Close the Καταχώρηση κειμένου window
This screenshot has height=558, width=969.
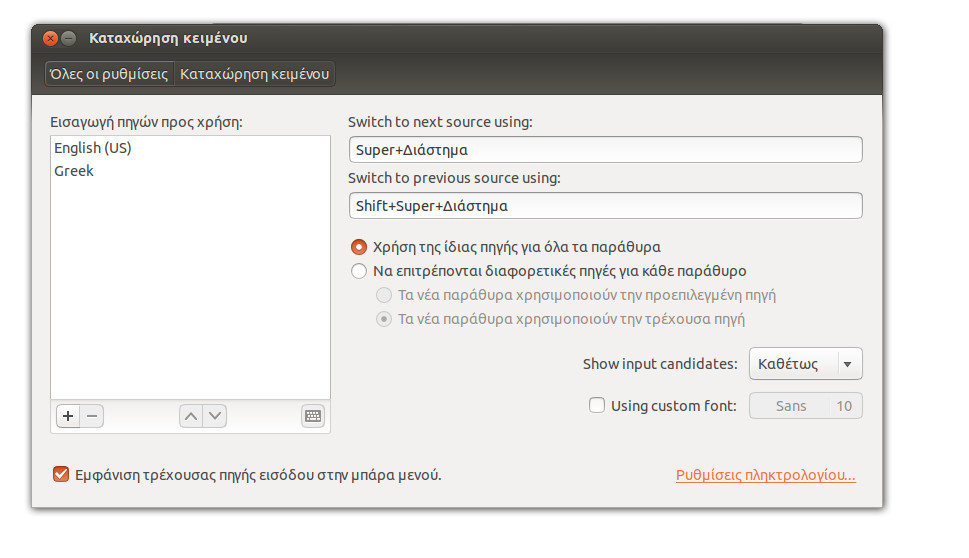[51, 38]
